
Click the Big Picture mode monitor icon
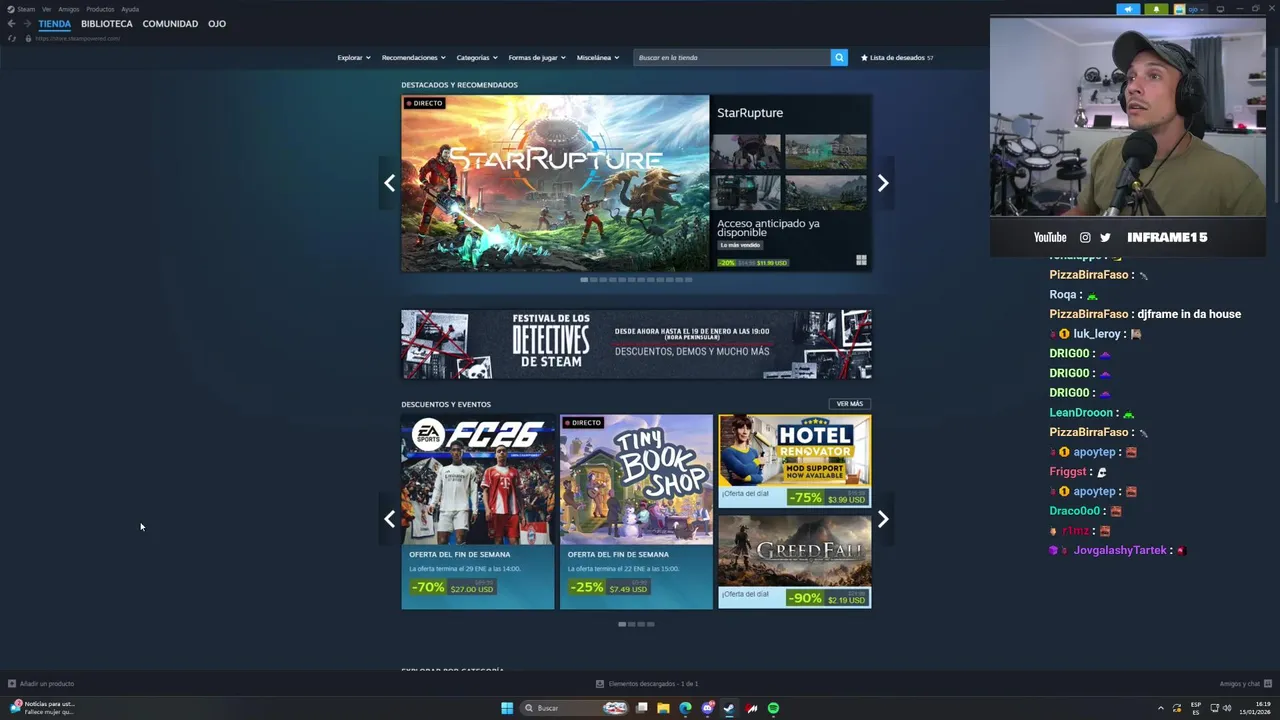[x=1220, y=9]
